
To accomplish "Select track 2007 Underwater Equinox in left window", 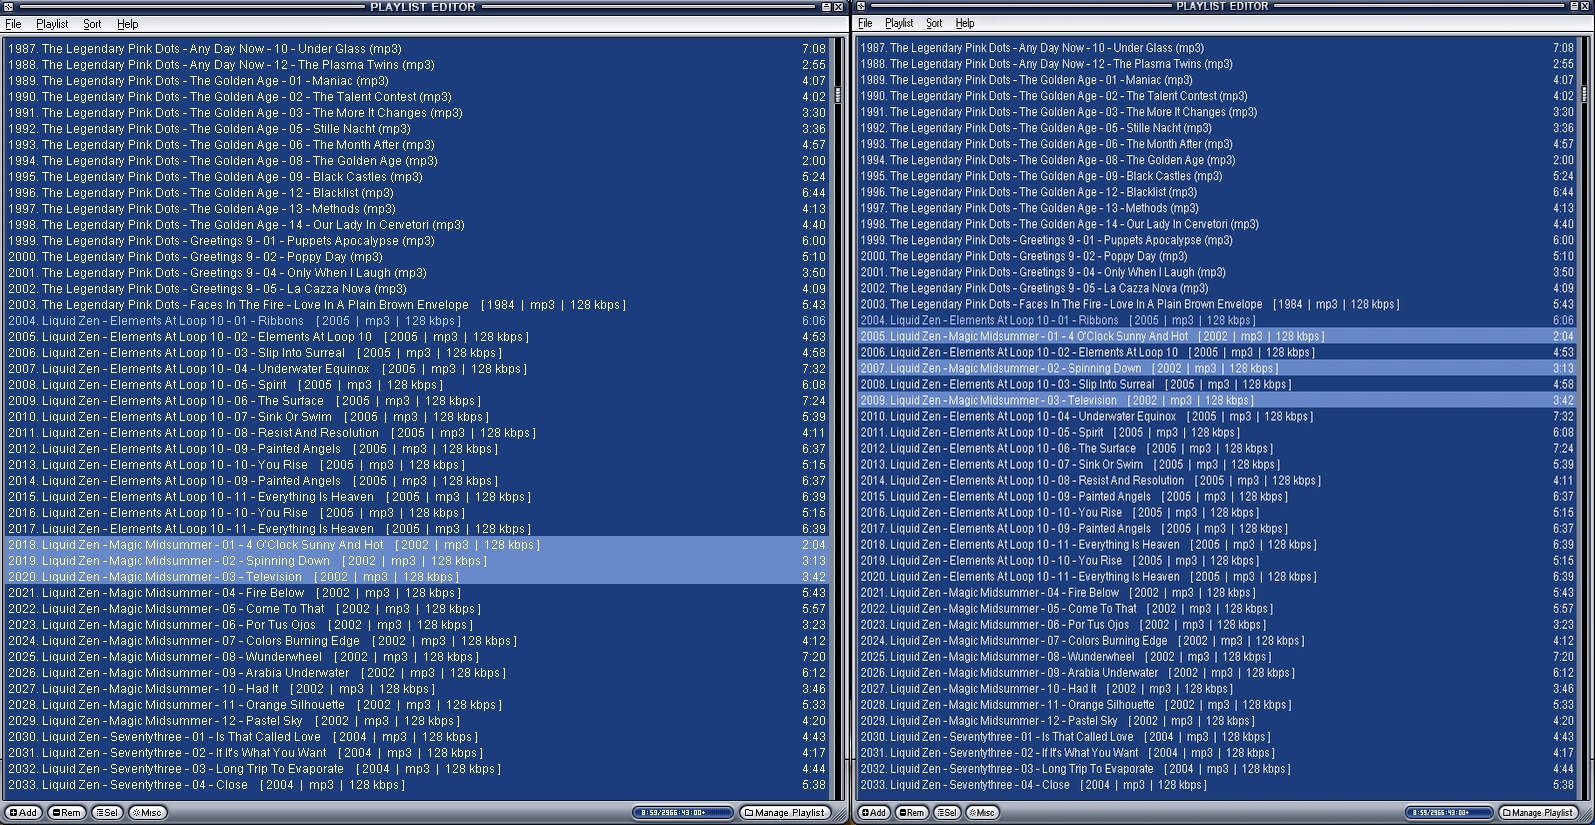I will coord(417,368).
